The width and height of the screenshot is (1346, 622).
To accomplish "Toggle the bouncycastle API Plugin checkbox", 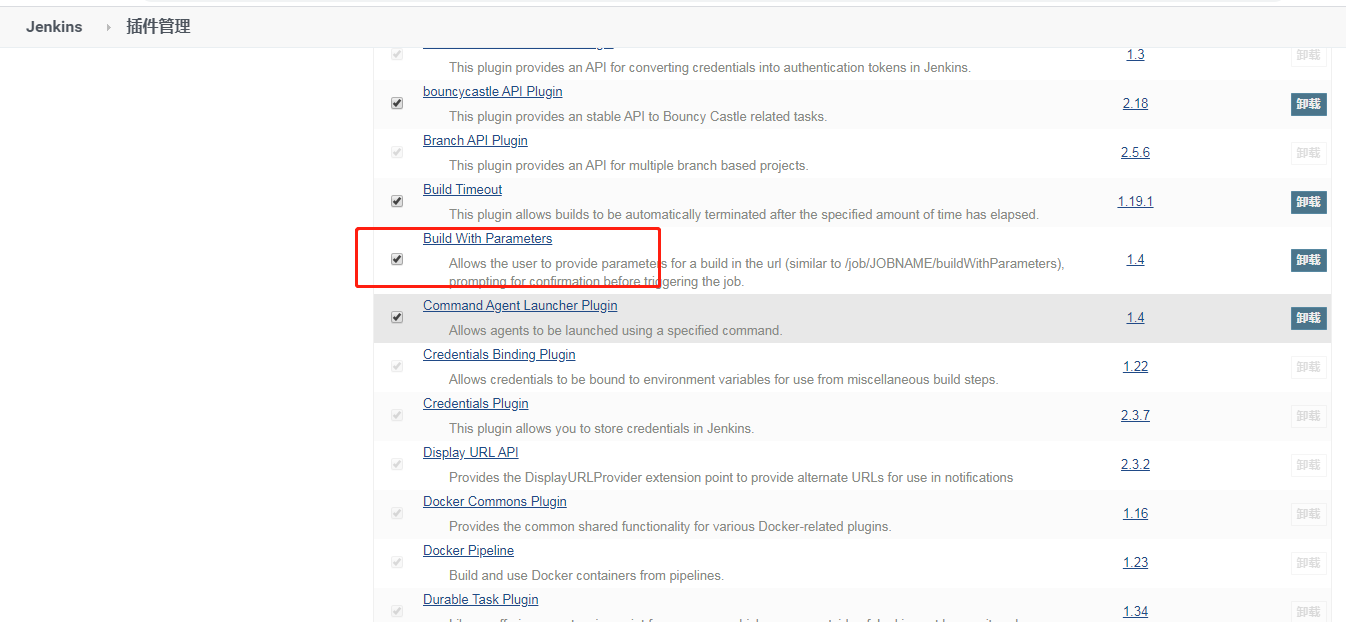I will point(397,103).
